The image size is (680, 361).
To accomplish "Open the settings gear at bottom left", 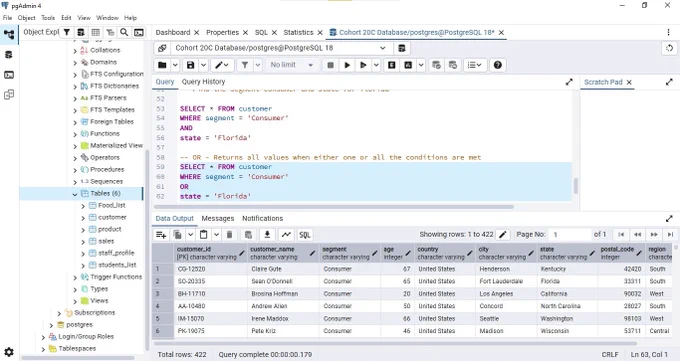I will click(x=9, y=352).
